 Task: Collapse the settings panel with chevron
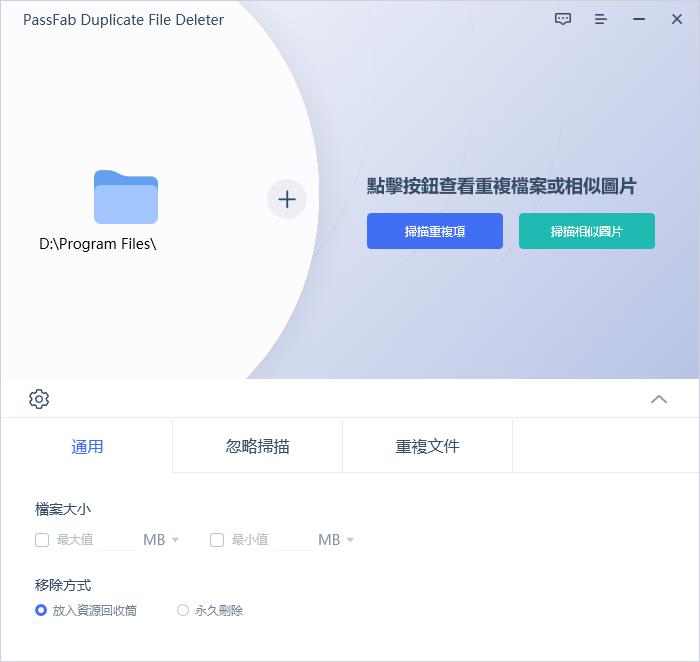659,399
